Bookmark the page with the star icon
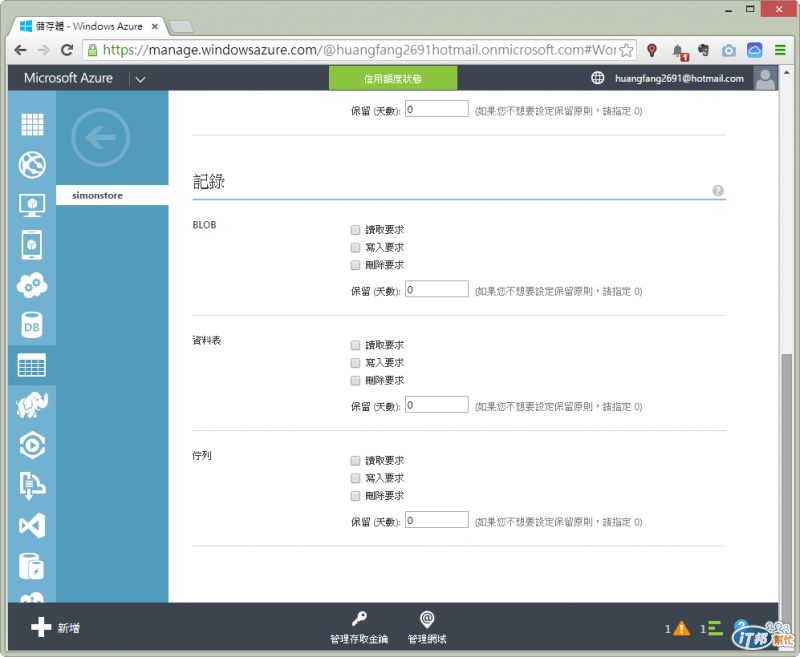Viewport: 800px width, 657px height. (626, 50)
